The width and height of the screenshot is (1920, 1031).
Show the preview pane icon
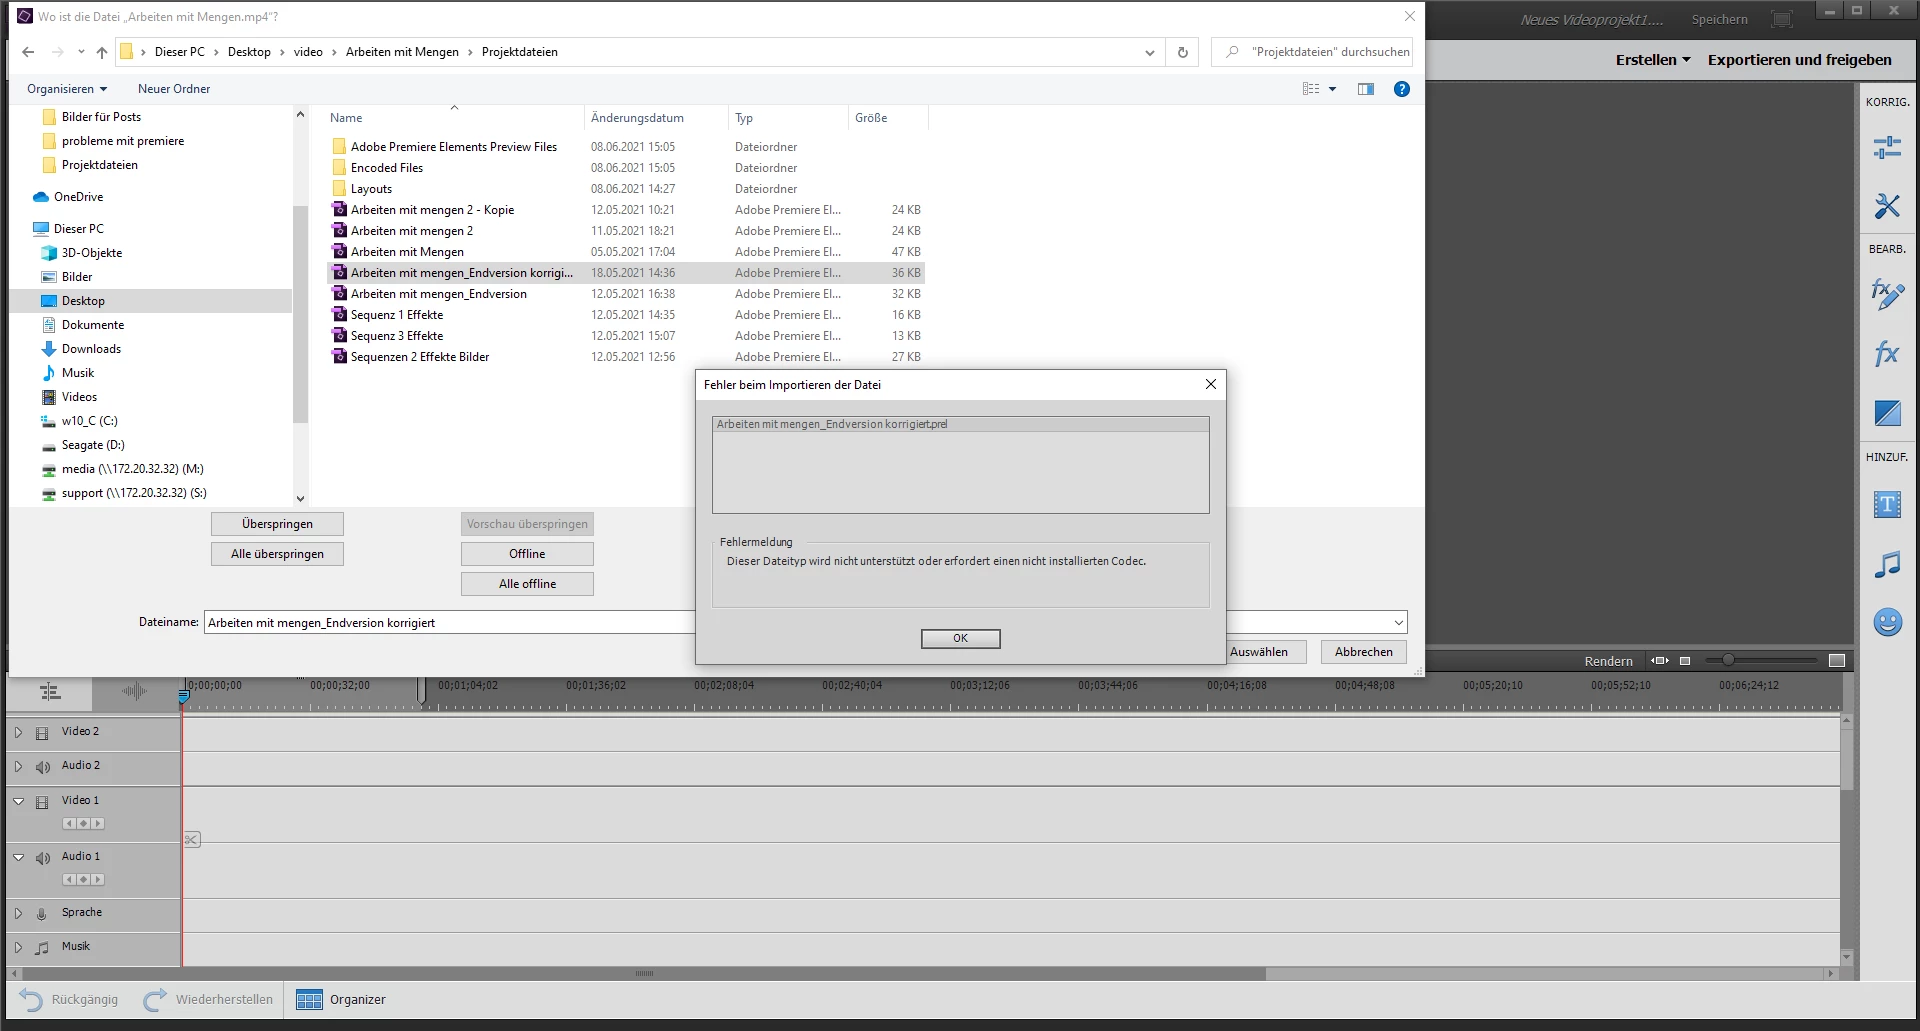coord(1366,89)
